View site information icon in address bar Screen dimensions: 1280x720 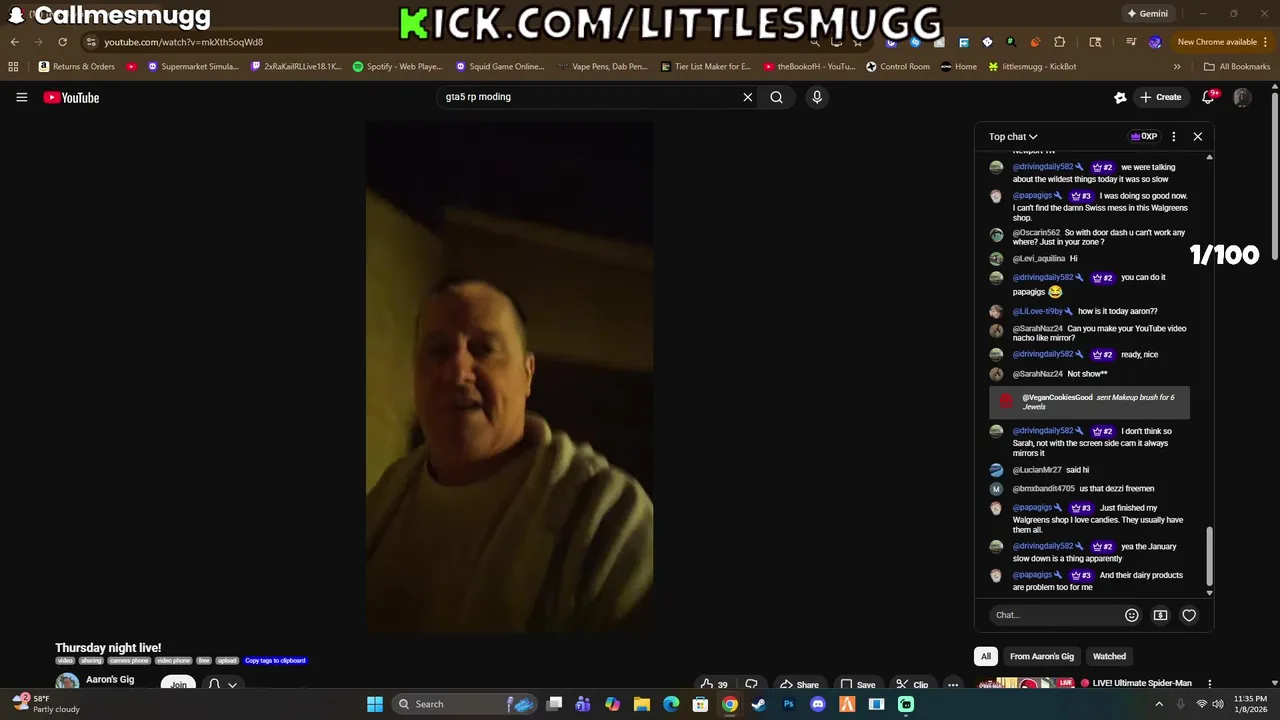91,42
